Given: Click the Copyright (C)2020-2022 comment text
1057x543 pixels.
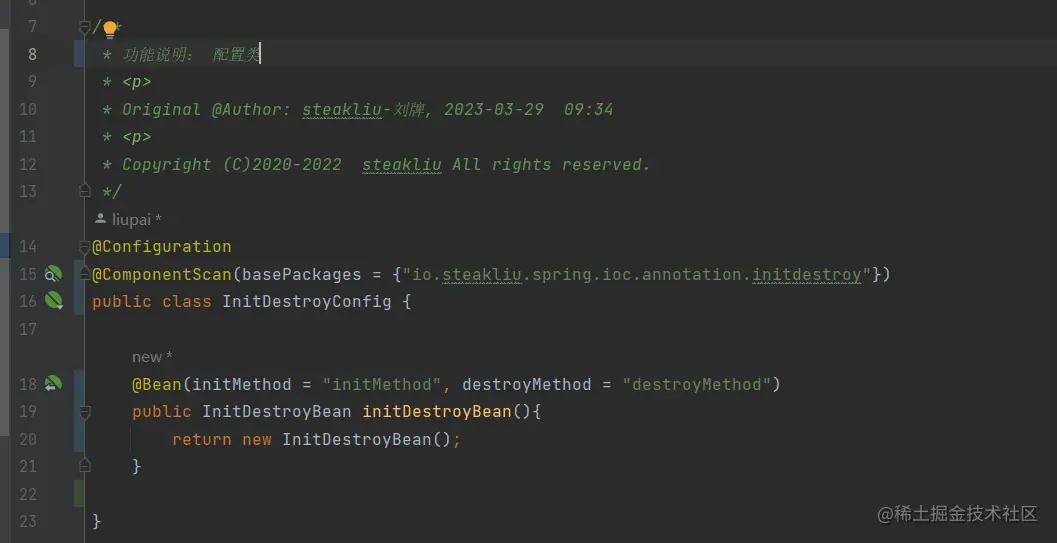Looking at the screenshot, I should tap(232, 164).
